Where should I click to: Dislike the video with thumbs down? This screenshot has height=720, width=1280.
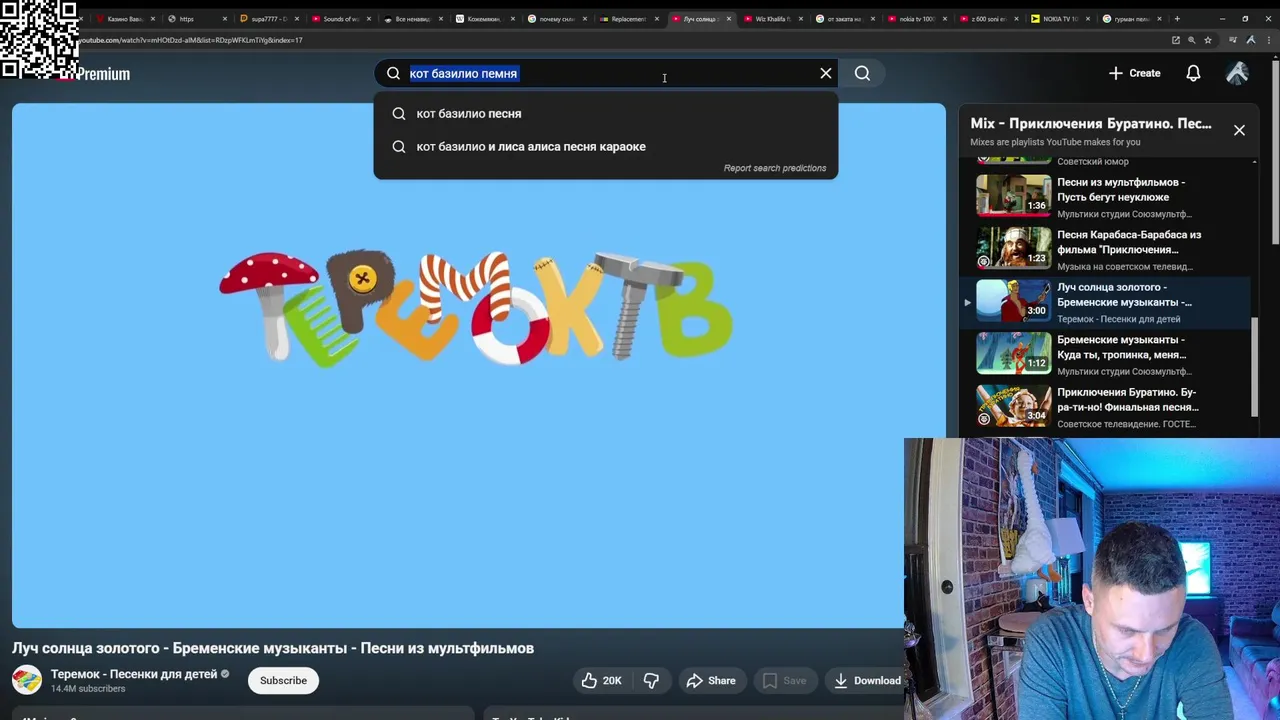(651, 680)
